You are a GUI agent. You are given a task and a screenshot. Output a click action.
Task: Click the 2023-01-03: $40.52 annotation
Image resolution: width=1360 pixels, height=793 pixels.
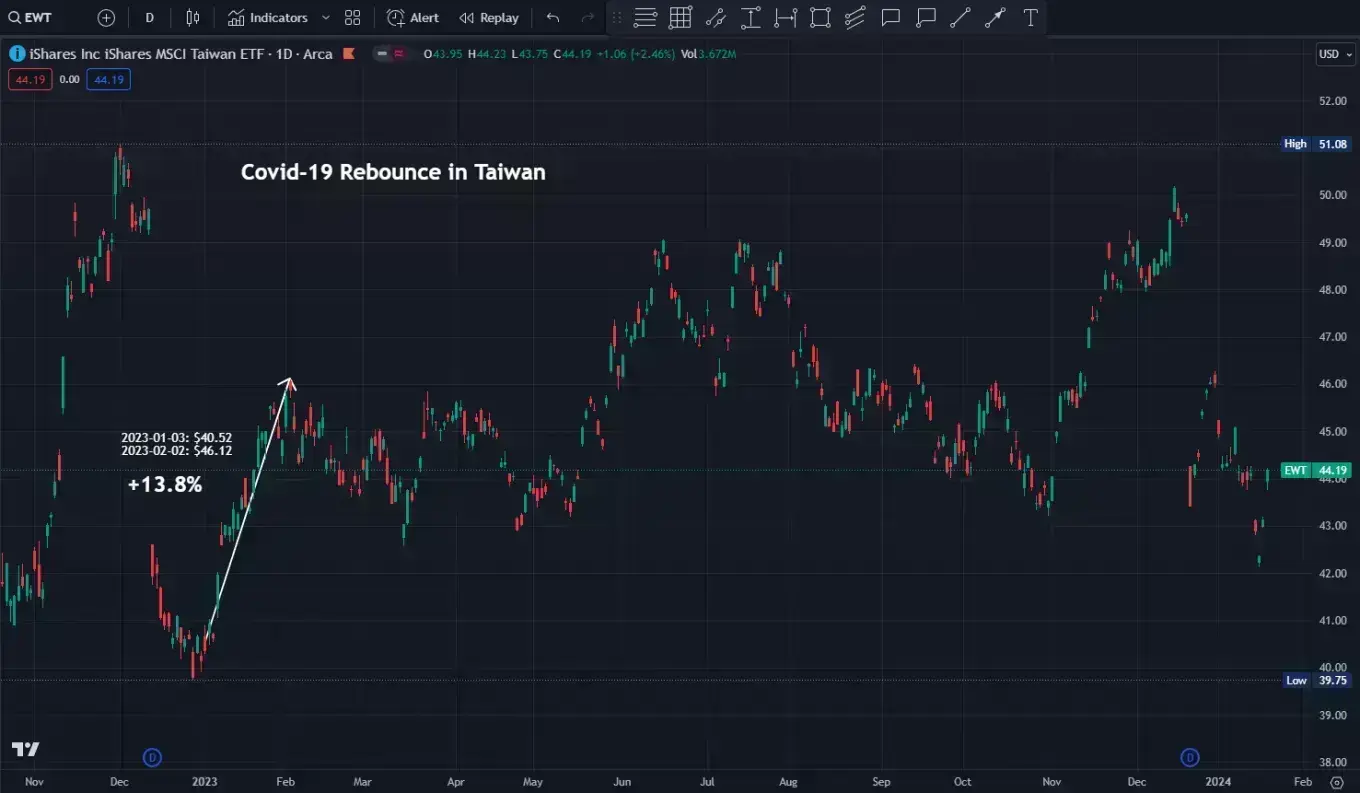(177, 438)
